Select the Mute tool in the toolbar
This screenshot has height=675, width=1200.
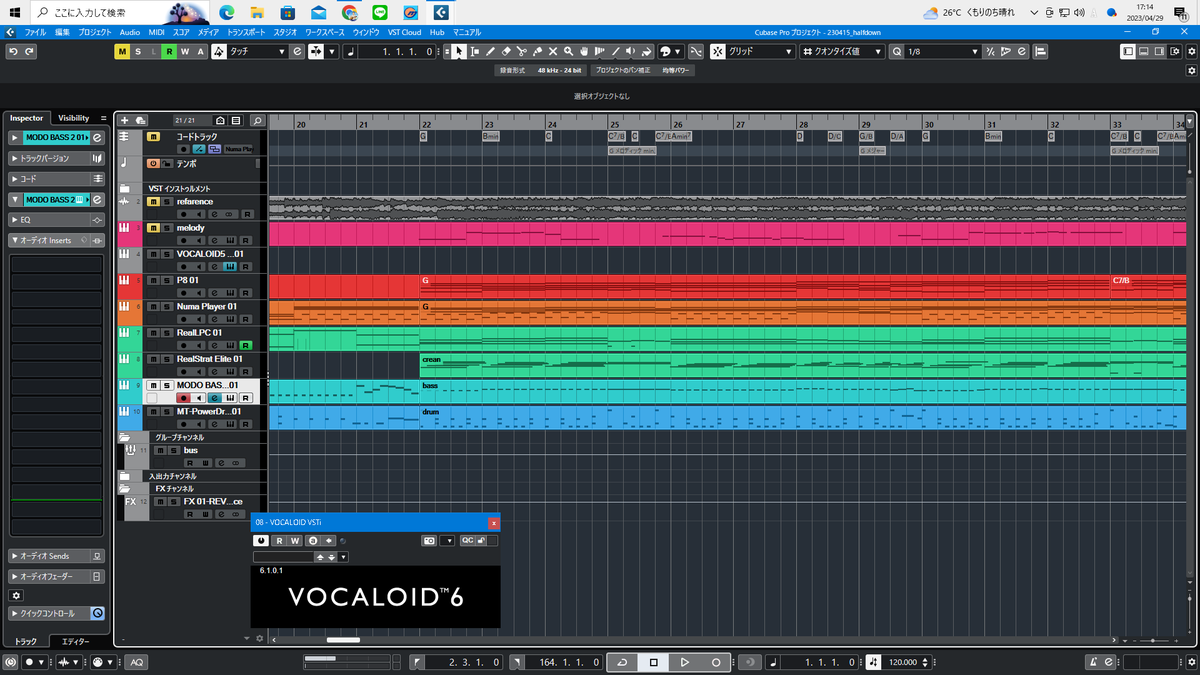[x=553, y=51]
